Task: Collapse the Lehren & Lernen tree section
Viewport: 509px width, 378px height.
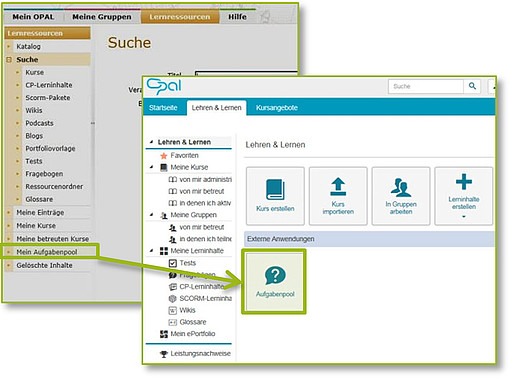Action: (x=151, y=142)
